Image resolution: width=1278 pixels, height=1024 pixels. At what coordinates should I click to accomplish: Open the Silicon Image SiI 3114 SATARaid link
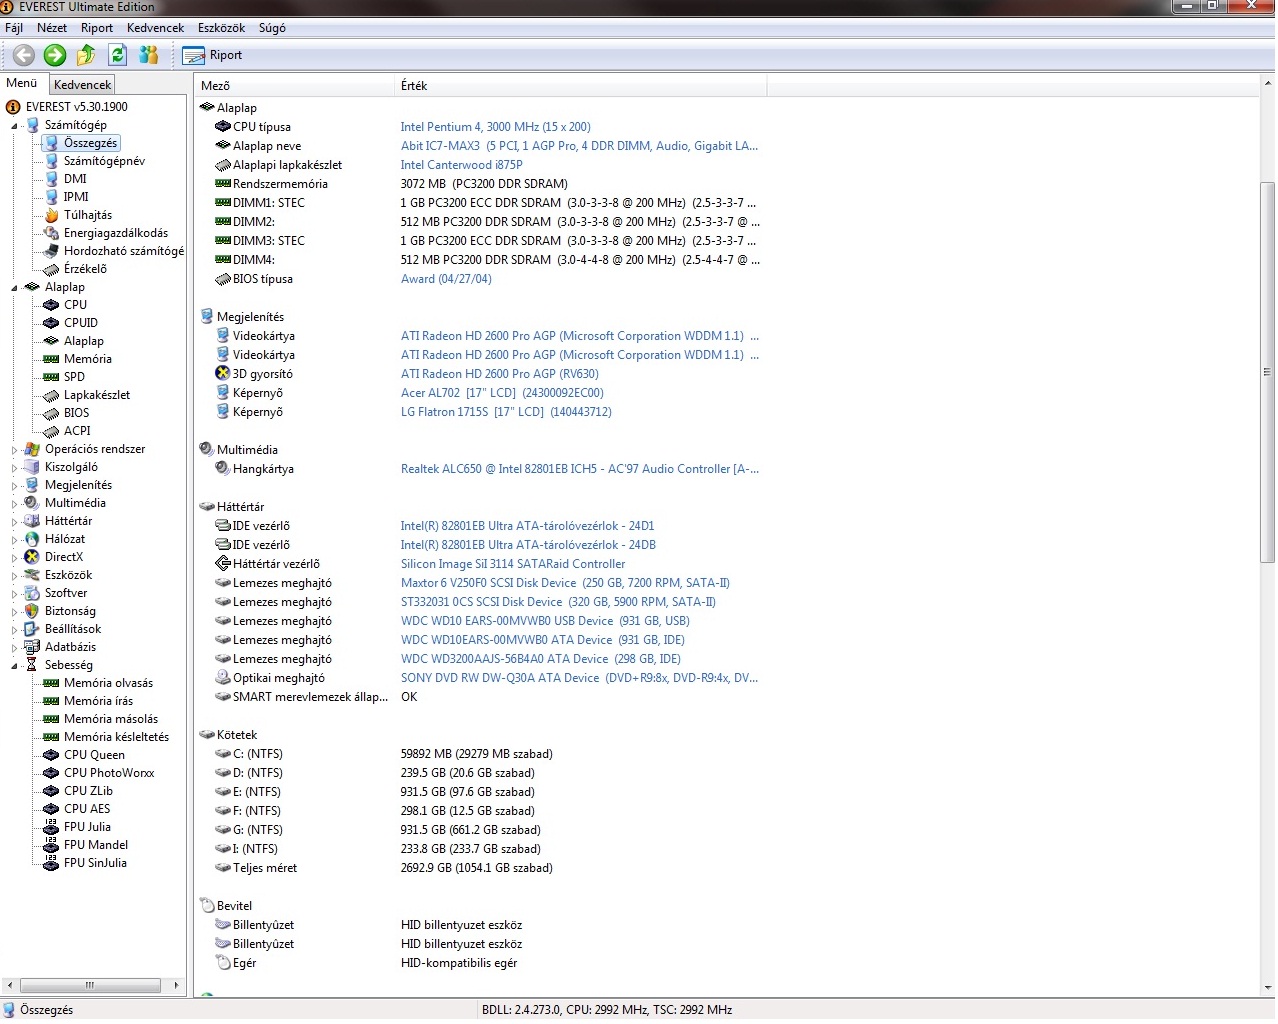(513, 564)
